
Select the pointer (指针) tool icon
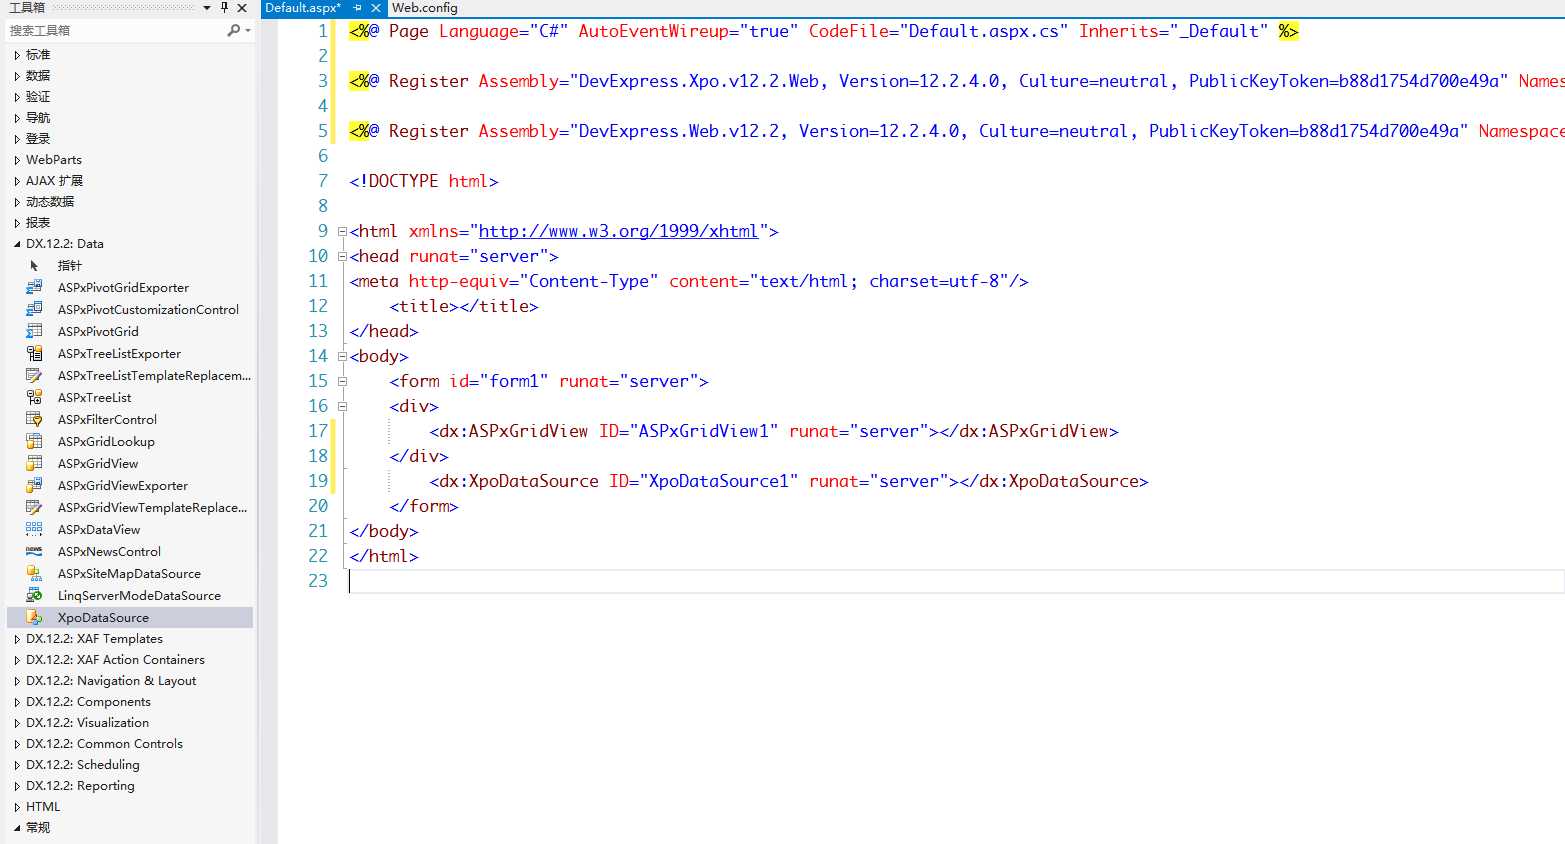(34, 265)
